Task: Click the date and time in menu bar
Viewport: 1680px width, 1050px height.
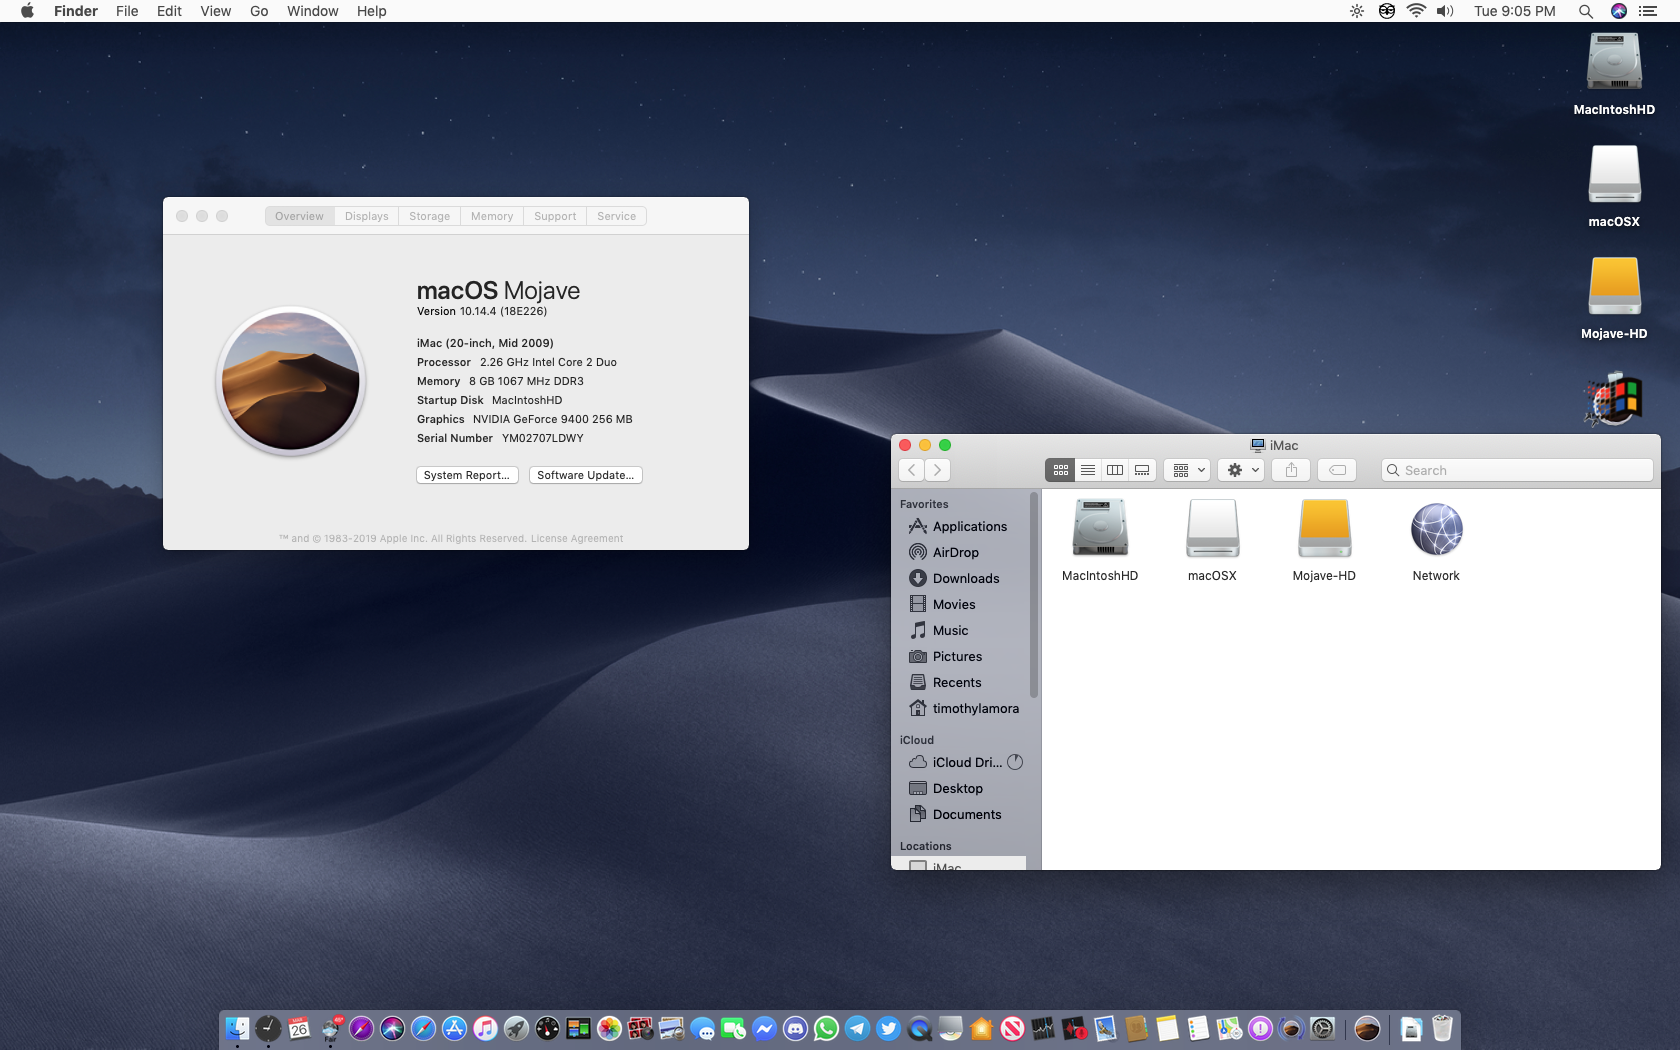Action: click(x=1514, y=11)
